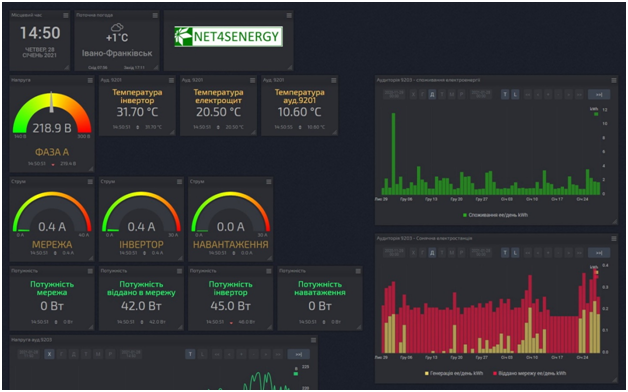
Task: Click the cloud weather icon above +1°C
Action: tap(117, 28)
